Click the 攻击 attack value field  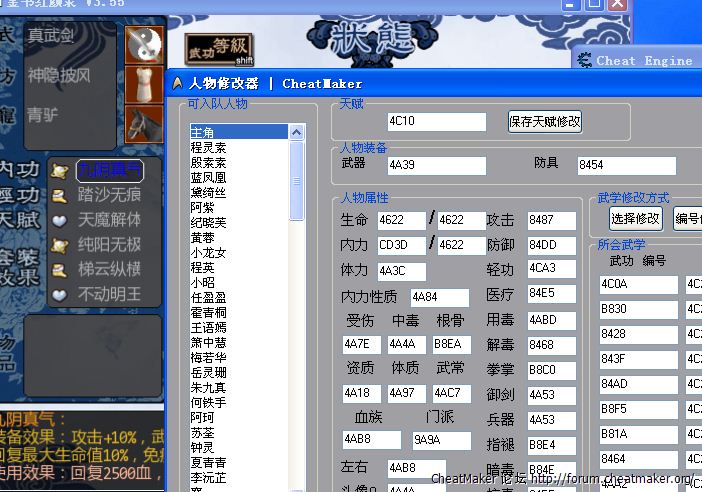(551, 220)
